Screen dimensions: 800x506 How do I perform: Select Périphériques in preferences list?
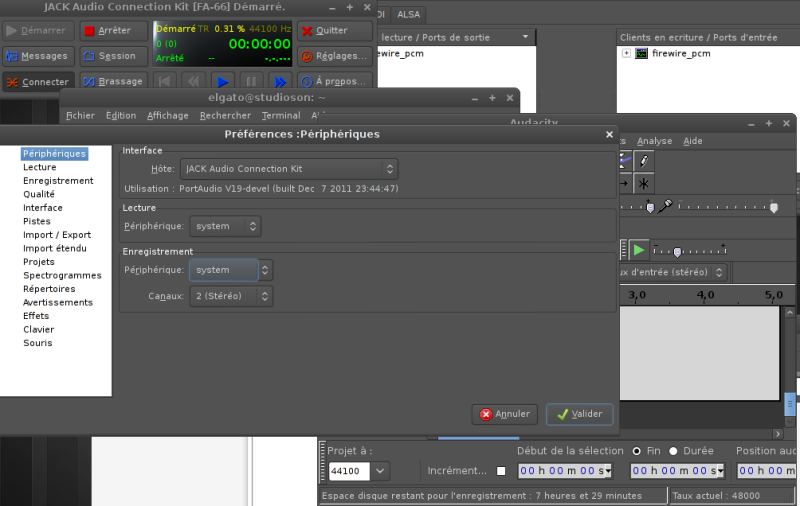(55, 154)
